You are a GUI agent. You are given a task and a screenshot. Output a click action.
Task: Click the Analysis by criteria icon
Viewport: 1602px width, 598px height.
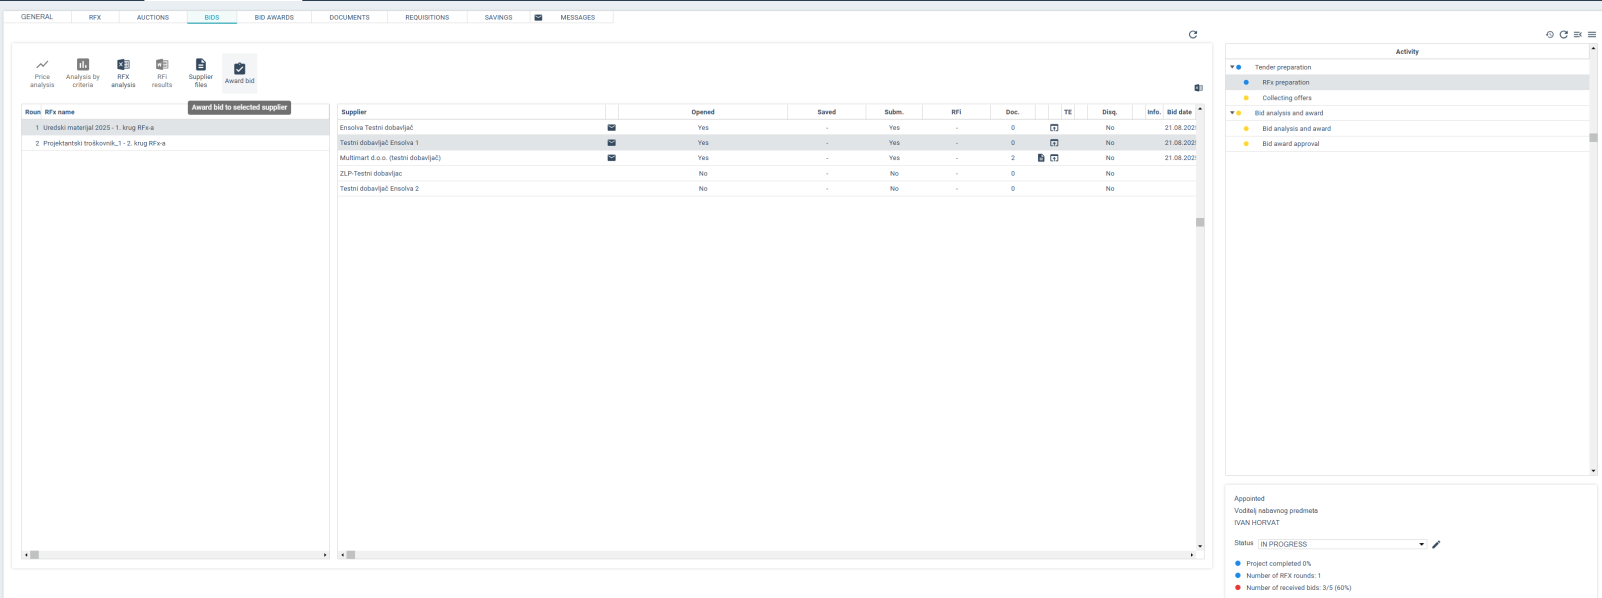click(x=83, y=72)
